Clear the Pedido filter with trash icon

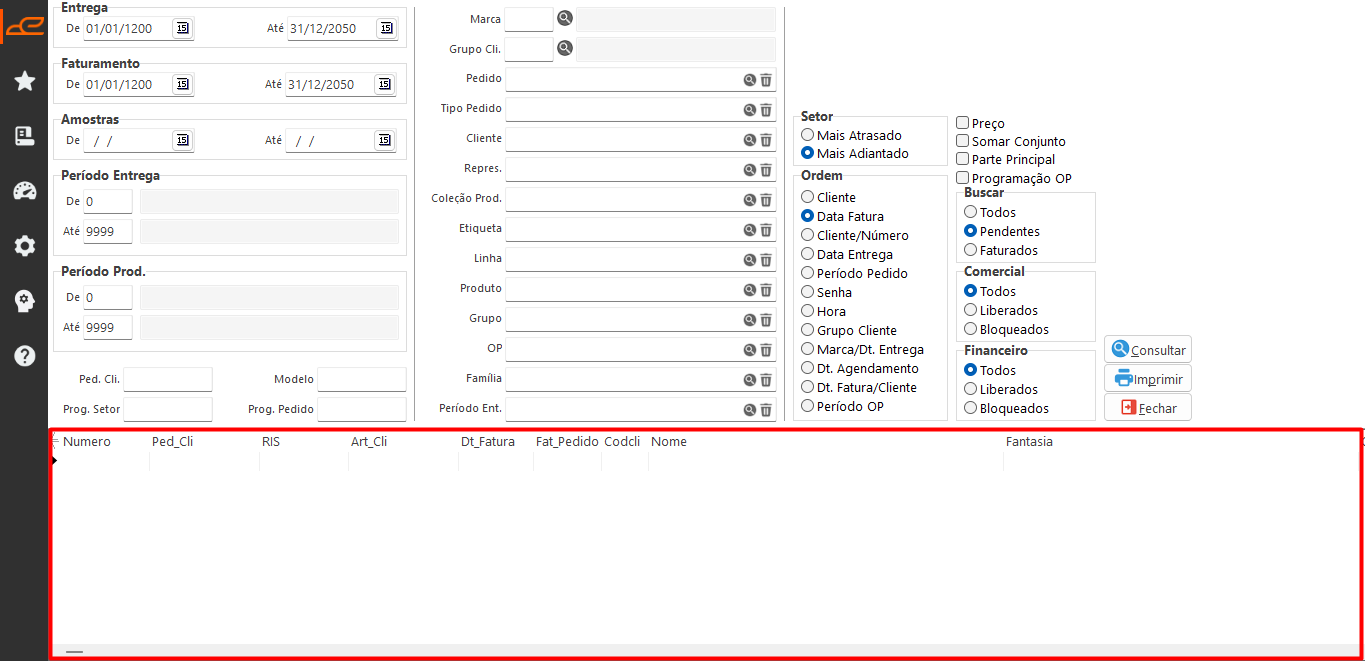pos(766,80)
